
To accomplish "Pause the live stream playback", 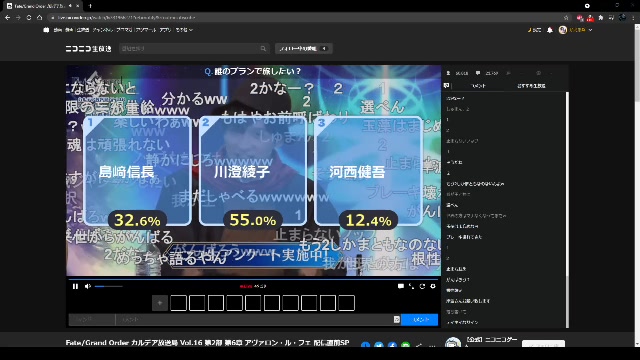I will (75, 287).
